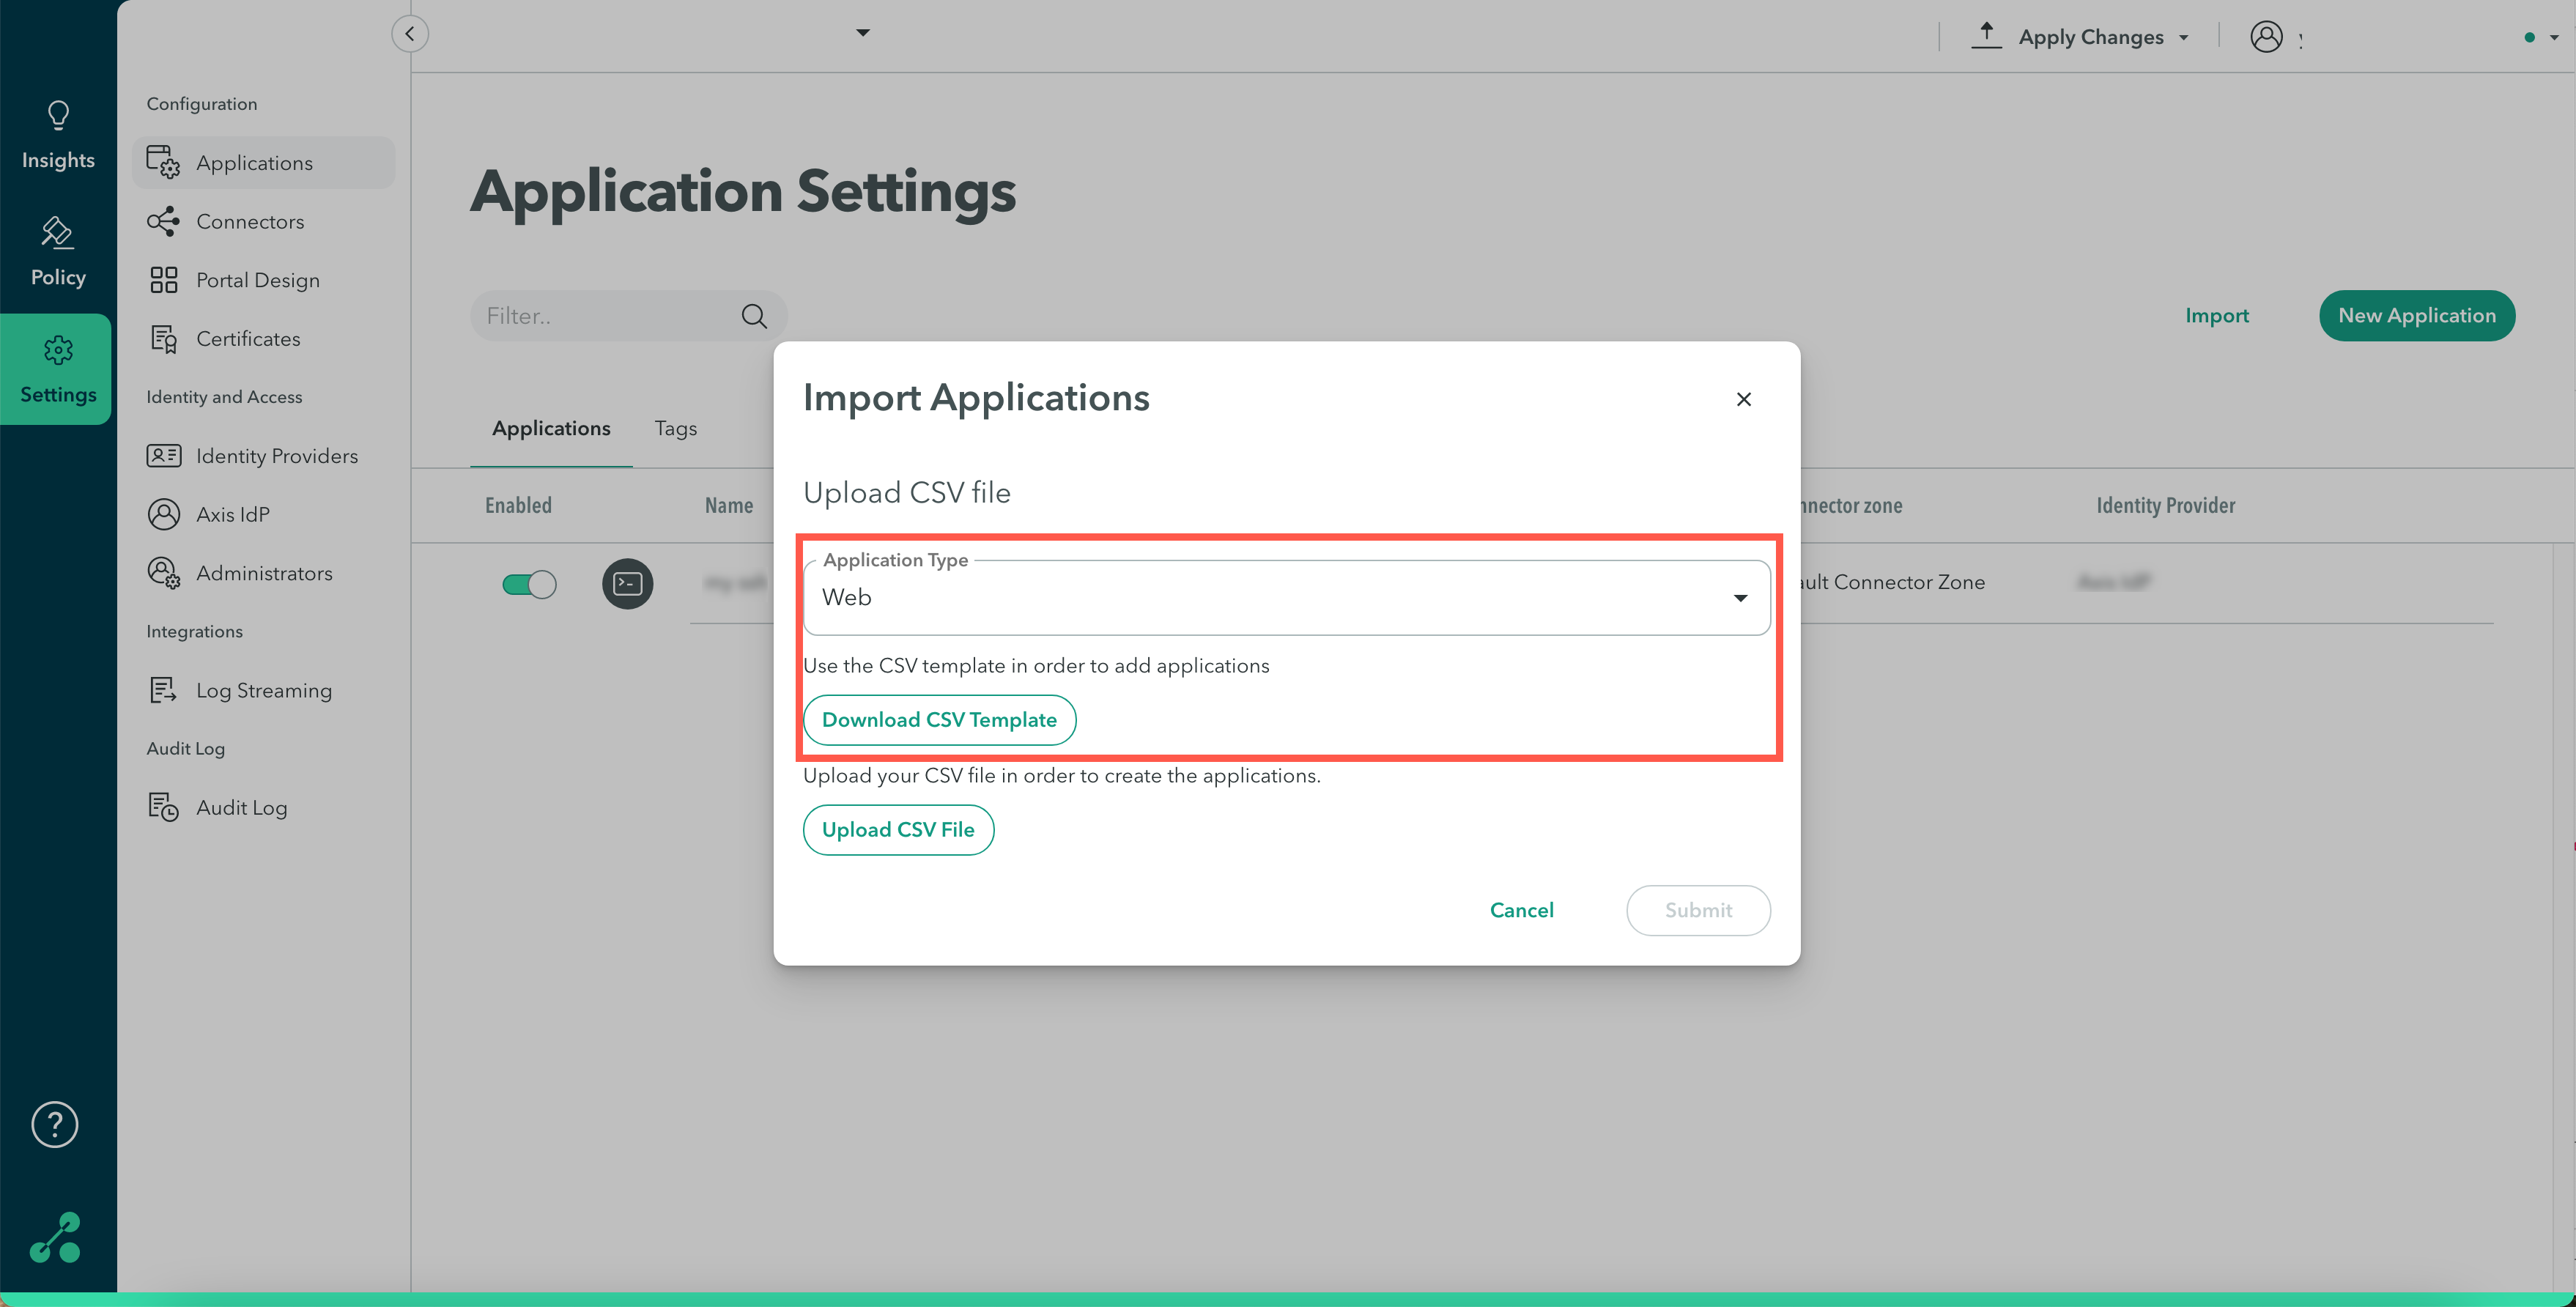Screen dimensions: 2576x1307
Task: Click the Axis logo at bottom left
Action: point(55,1238)
